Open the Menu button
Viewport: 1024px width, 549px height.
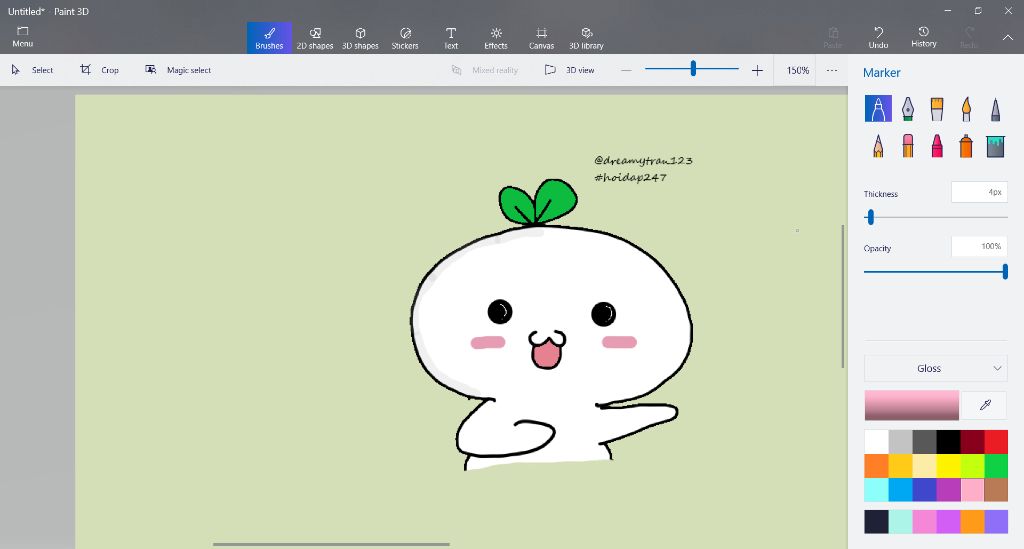click(22, 37)
